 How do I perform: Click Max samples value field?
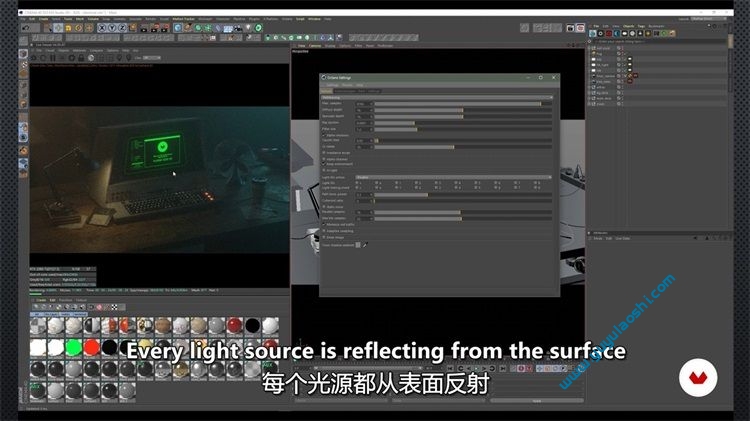click(x=364, y=103)
